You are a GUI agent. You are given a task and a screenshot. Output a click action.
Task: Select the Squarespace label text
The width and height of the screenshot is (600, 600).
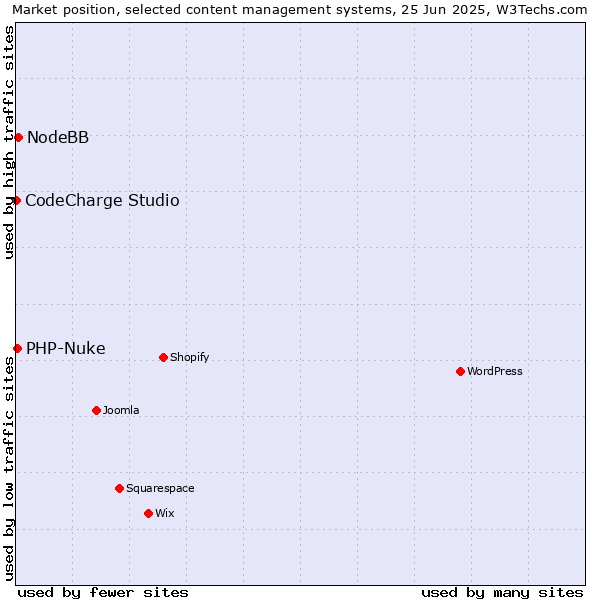(160, 489)
